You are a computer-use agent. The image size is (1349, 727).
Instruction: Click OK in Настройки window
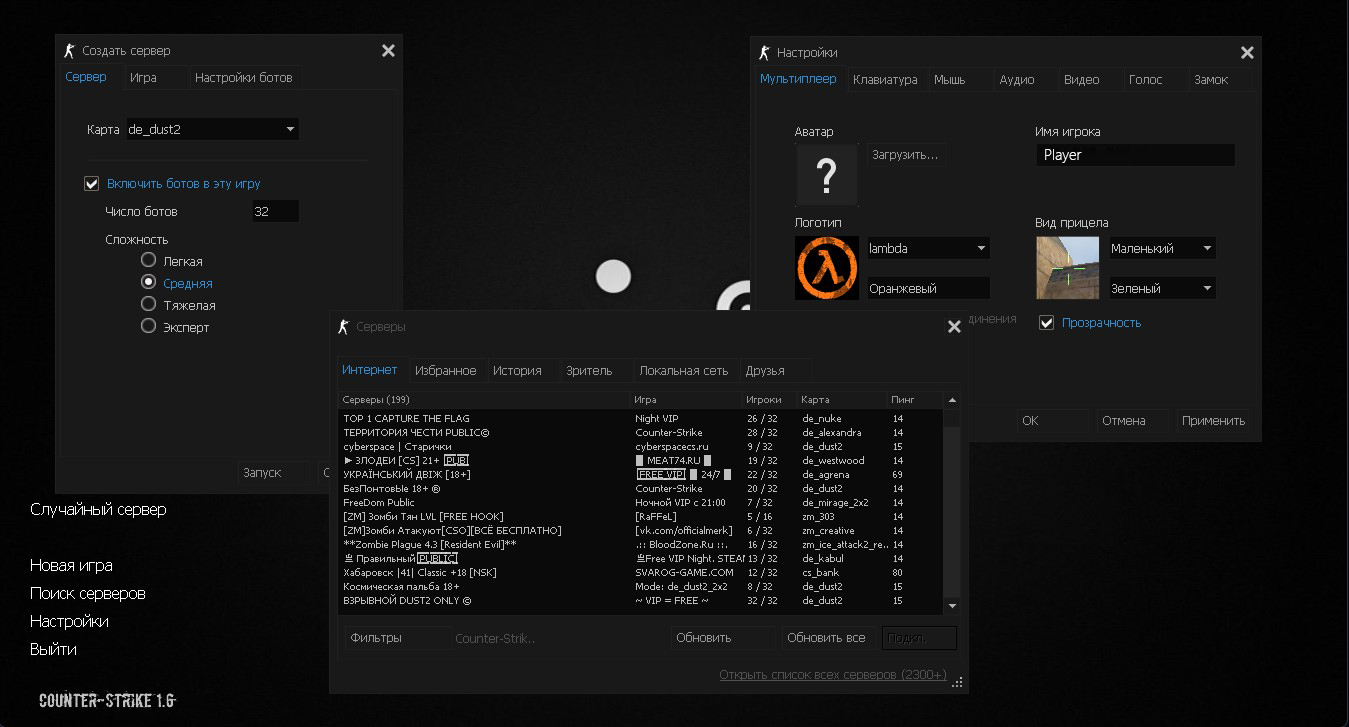[x=1052, y=421]
